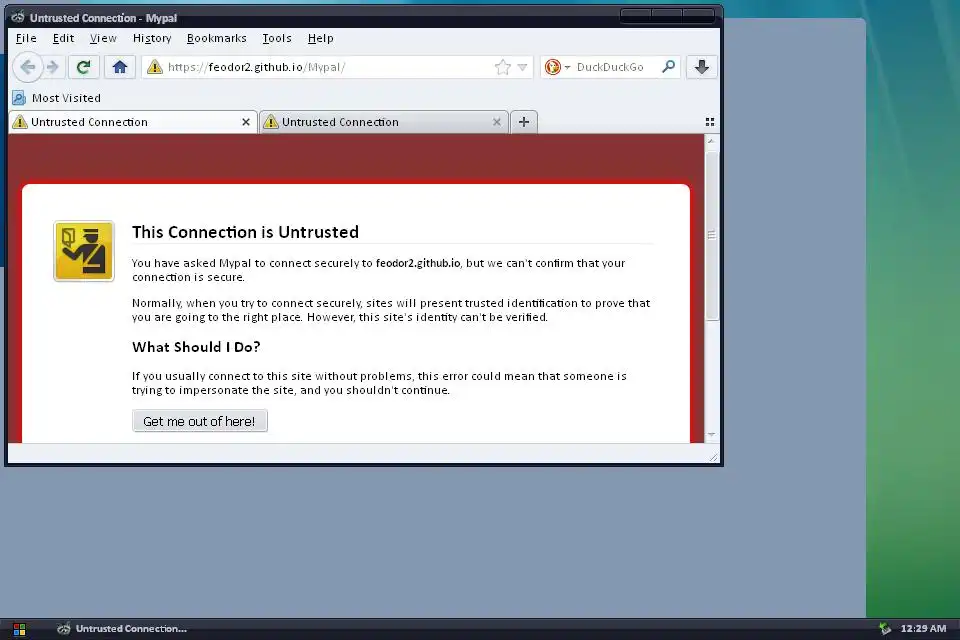
Task: Open the Home page button
Action: (119, 67)
